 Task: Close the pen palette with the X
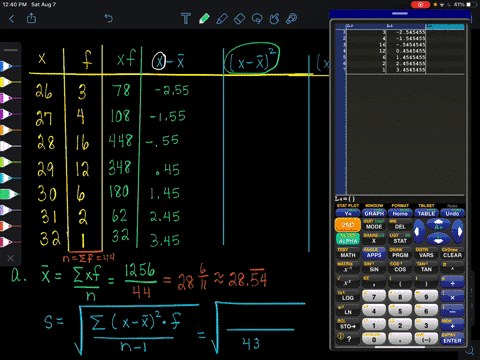click(10, 258)
